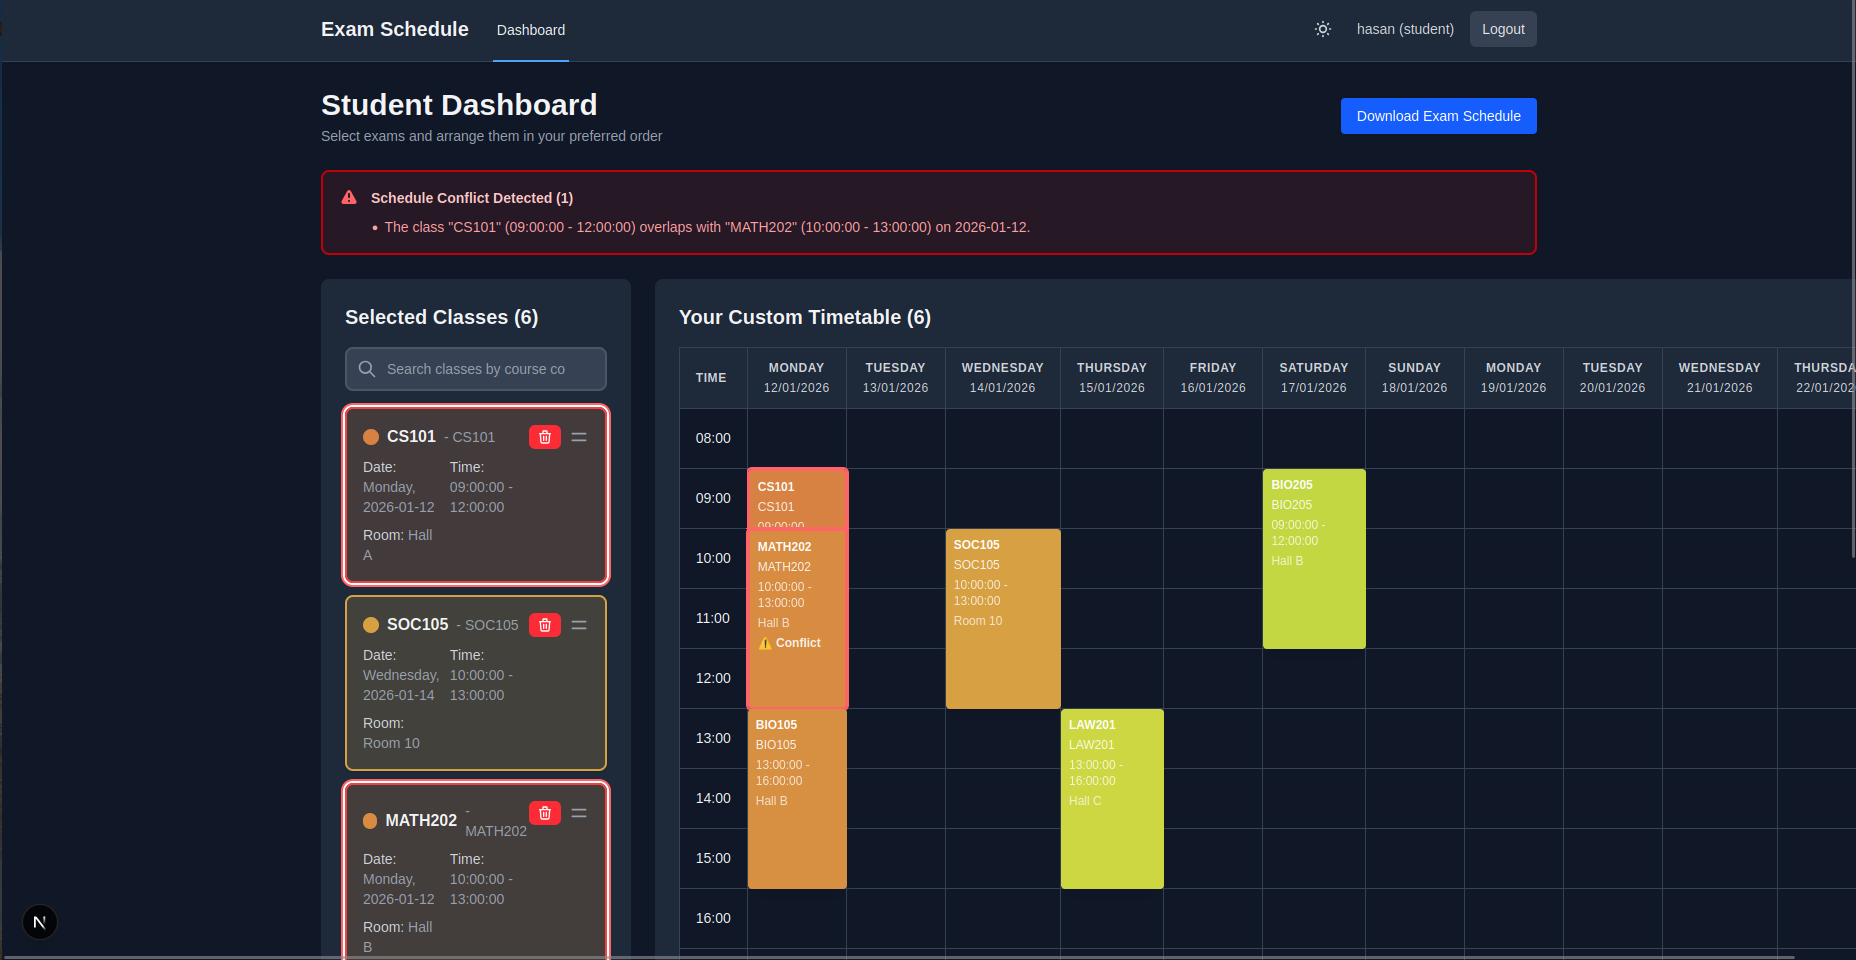Delete the SOC105 class with trash icon
This screenshot has height=960, width=1856.
point(545,625)
